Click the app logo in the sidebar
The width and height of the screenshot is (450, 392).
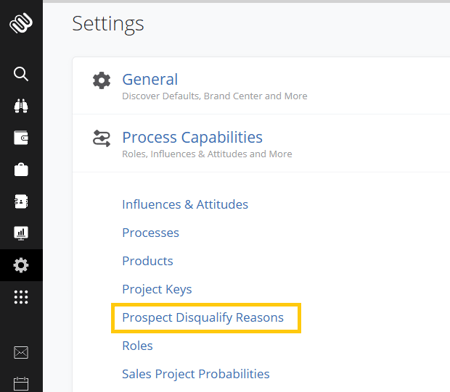21,23
